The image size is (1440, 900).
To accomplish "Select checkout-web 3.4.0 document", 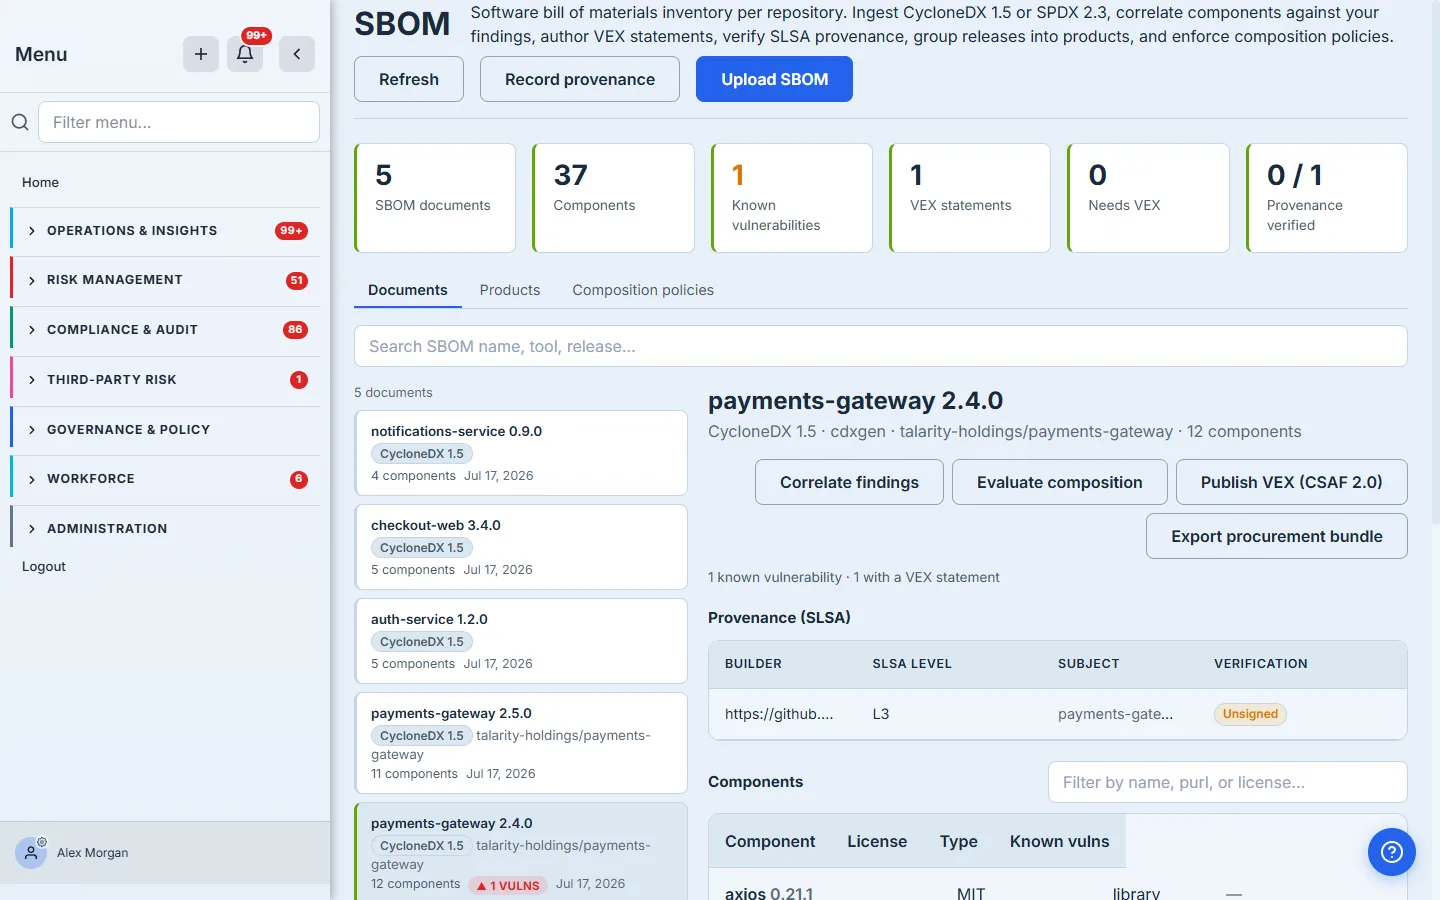I will (521, 547).
